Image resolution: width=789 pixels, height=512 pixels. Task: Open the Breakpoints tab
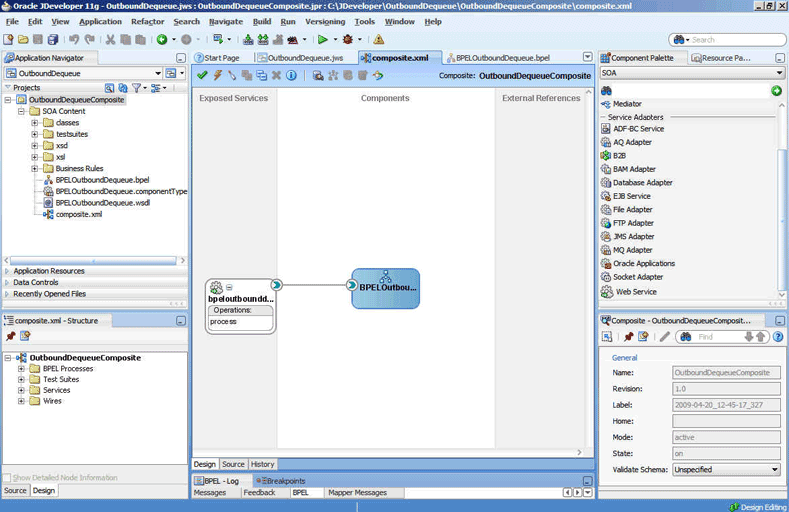click(x=281, y=481)
